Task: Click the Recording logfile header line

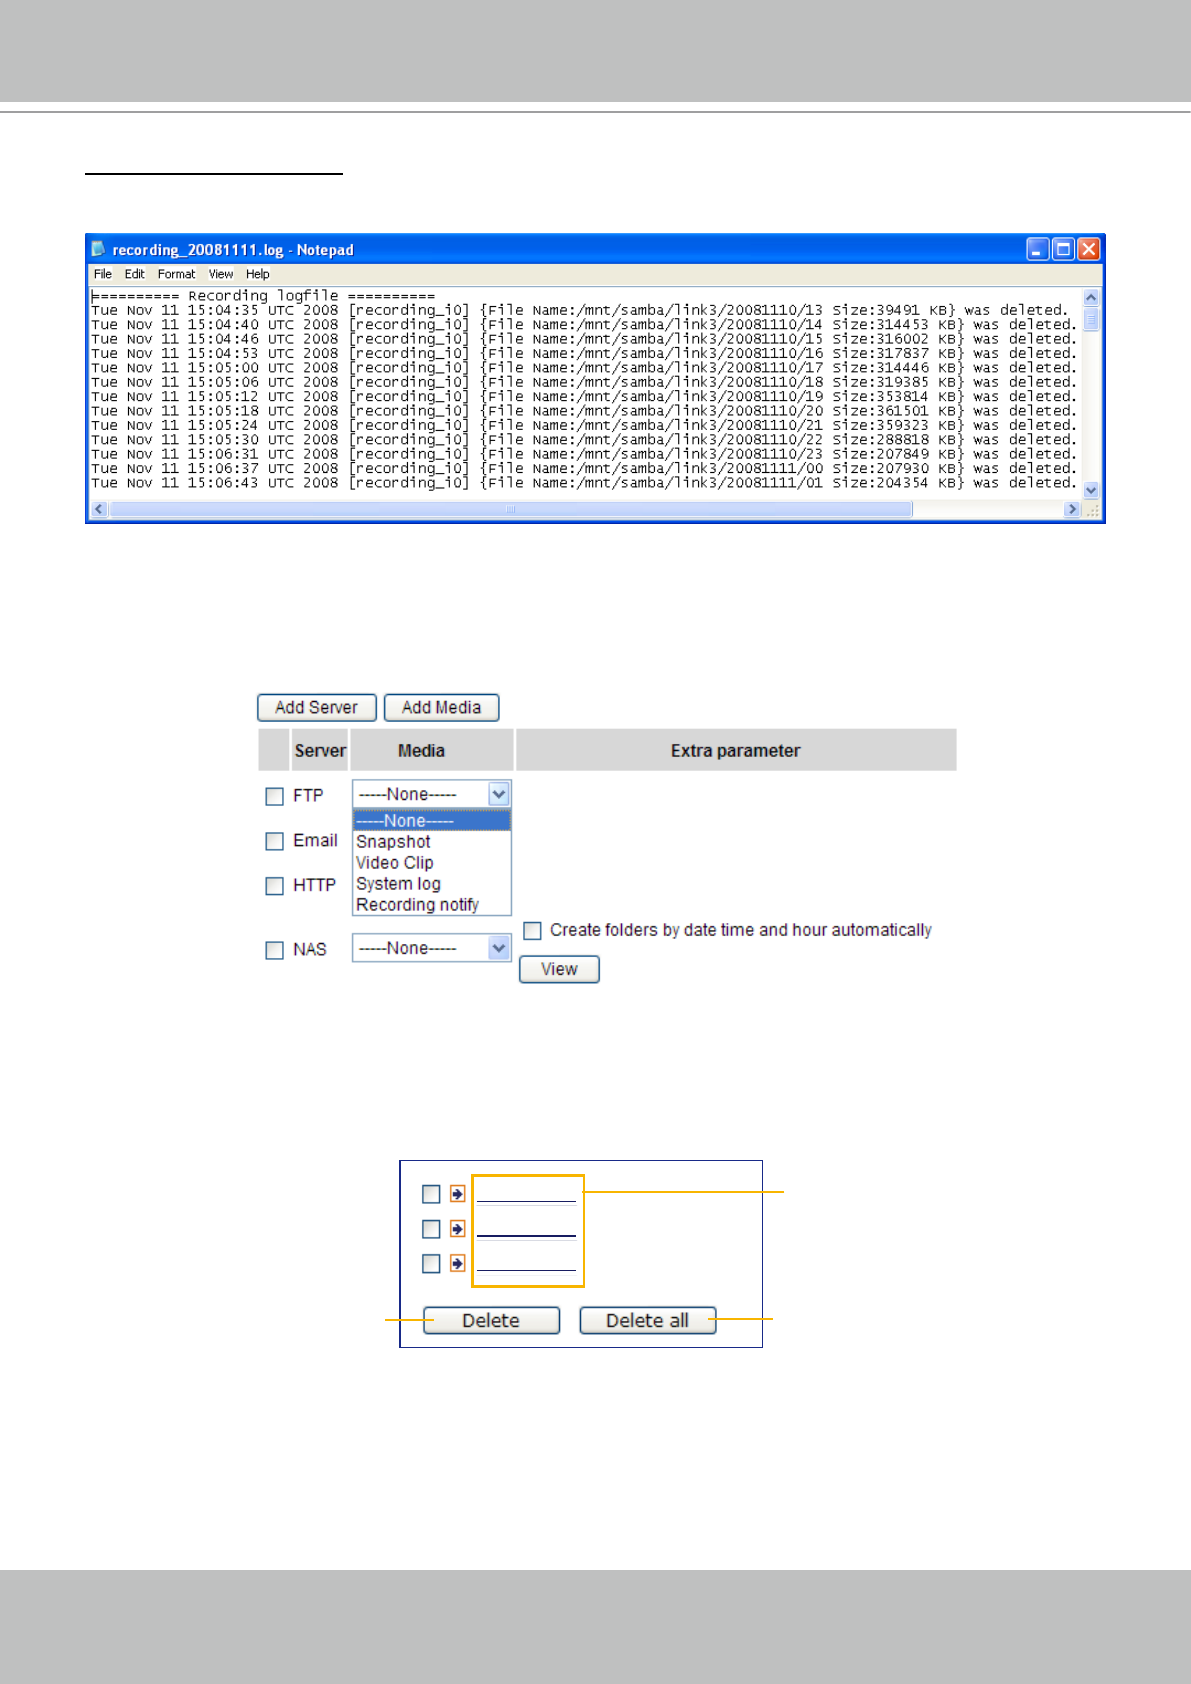Action: click(263, 296)
